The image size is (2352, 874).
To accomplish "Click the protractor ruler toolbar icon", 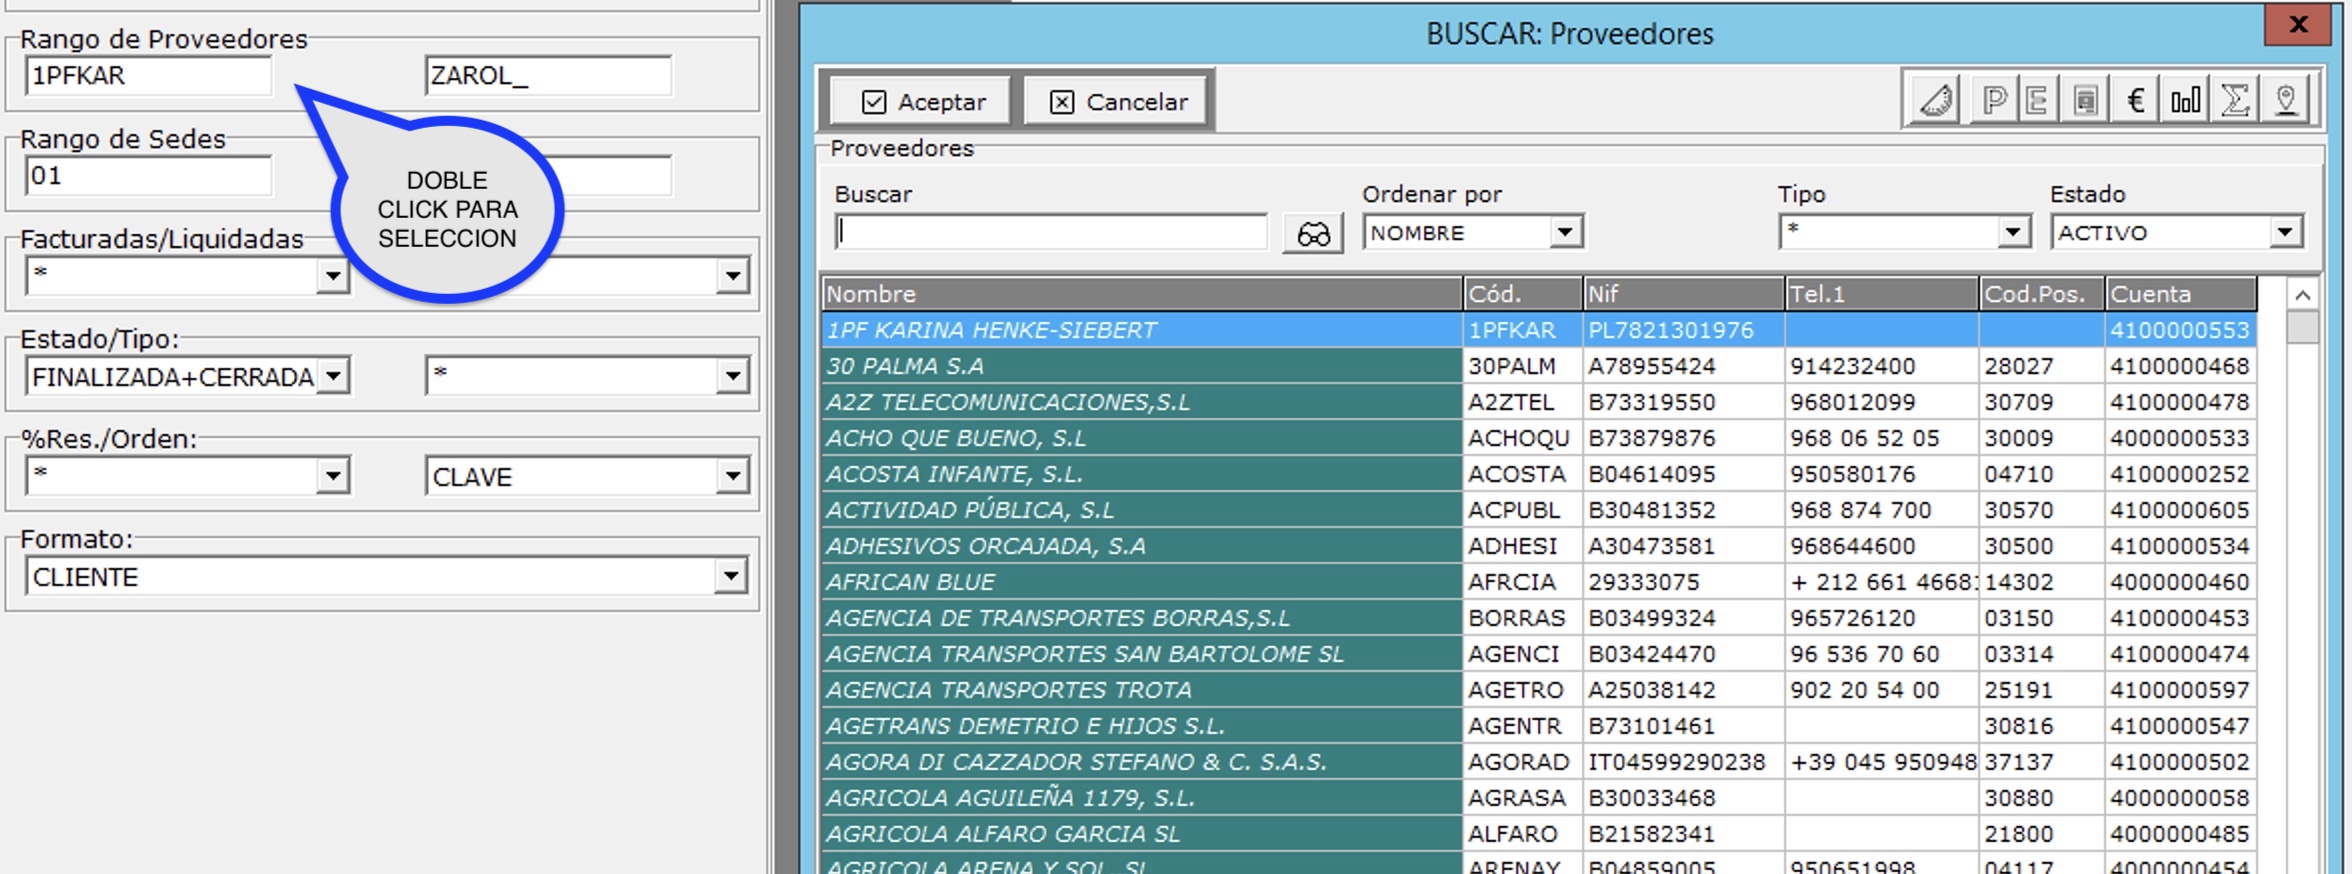I will click(x=1937, y=101).
